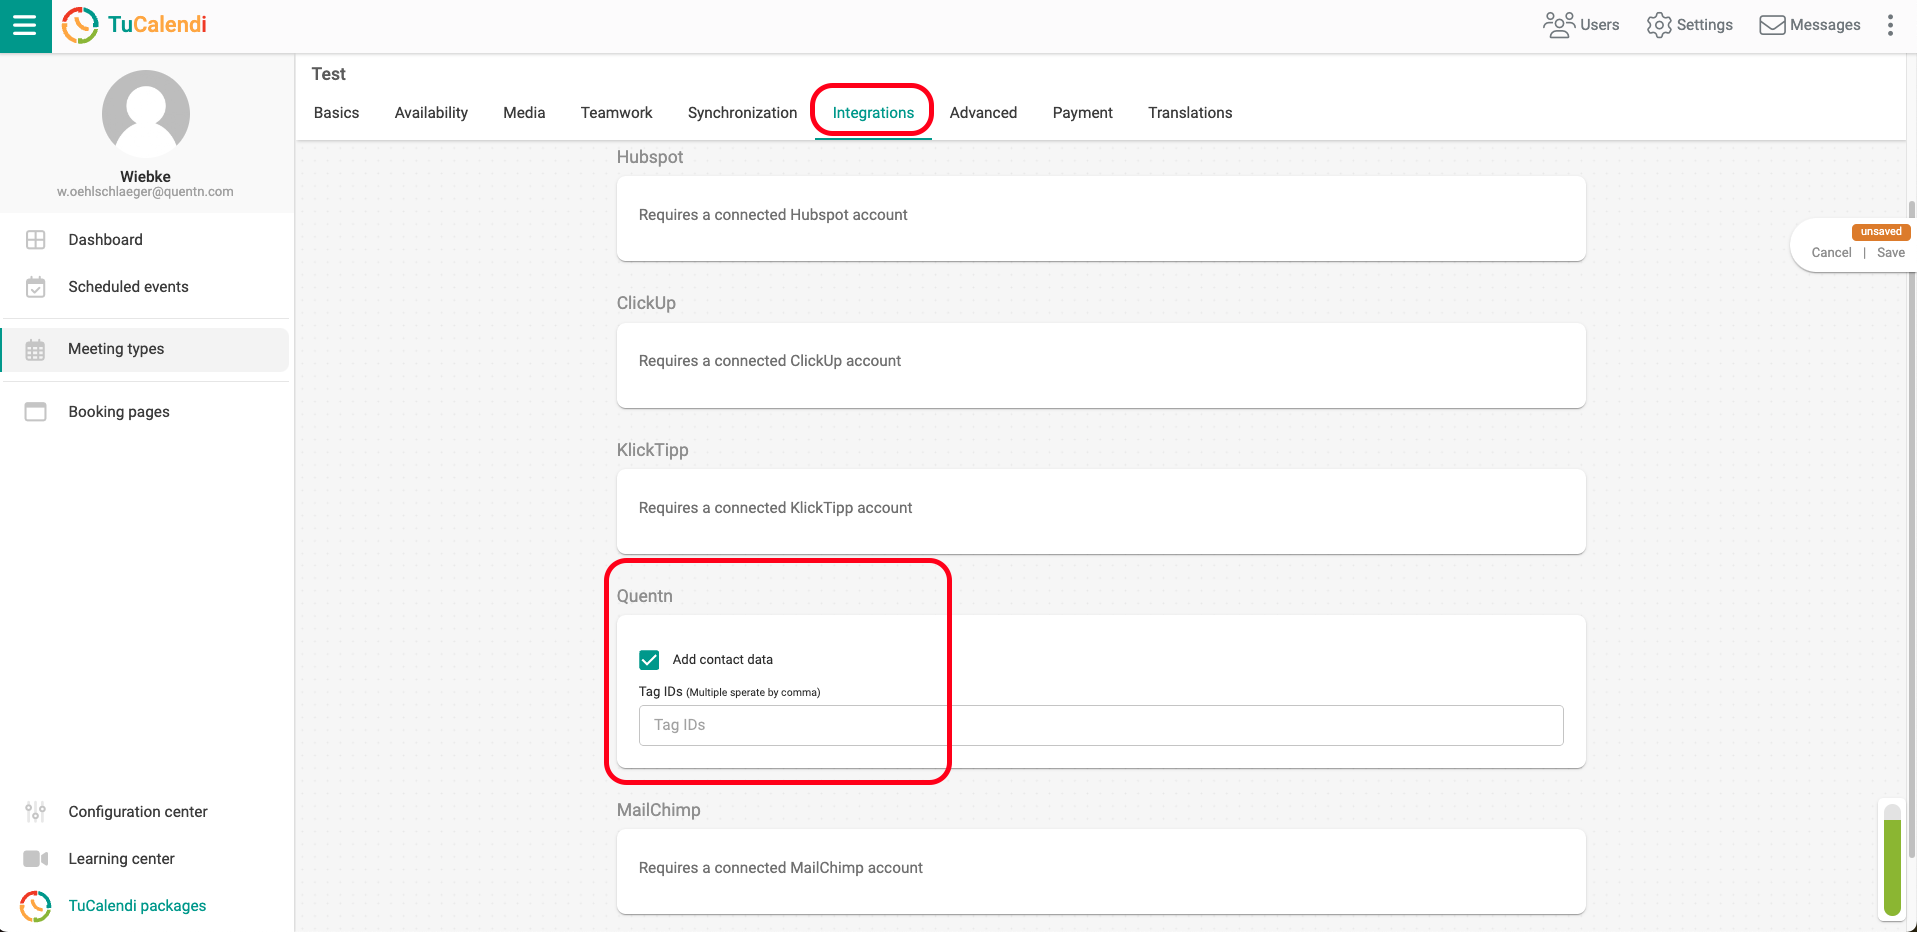
Task: Open the hamburger menu
Action: pos(25,26)
